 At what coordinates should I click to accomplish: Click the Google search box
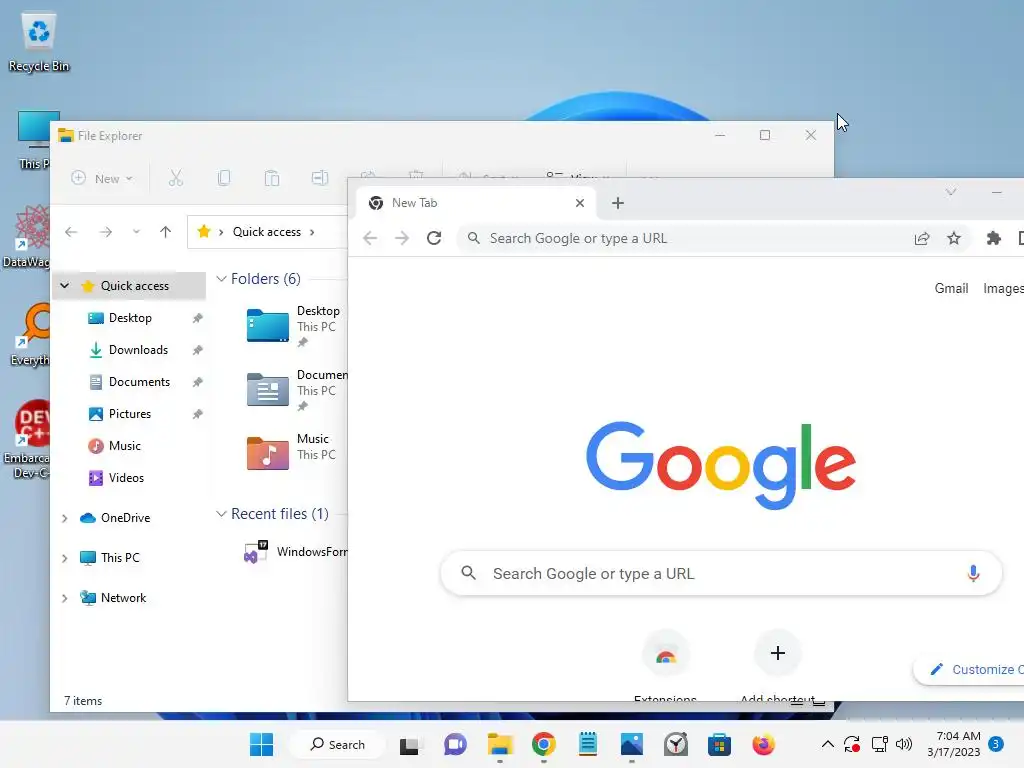pyautogui.click(x=721, y=573)
